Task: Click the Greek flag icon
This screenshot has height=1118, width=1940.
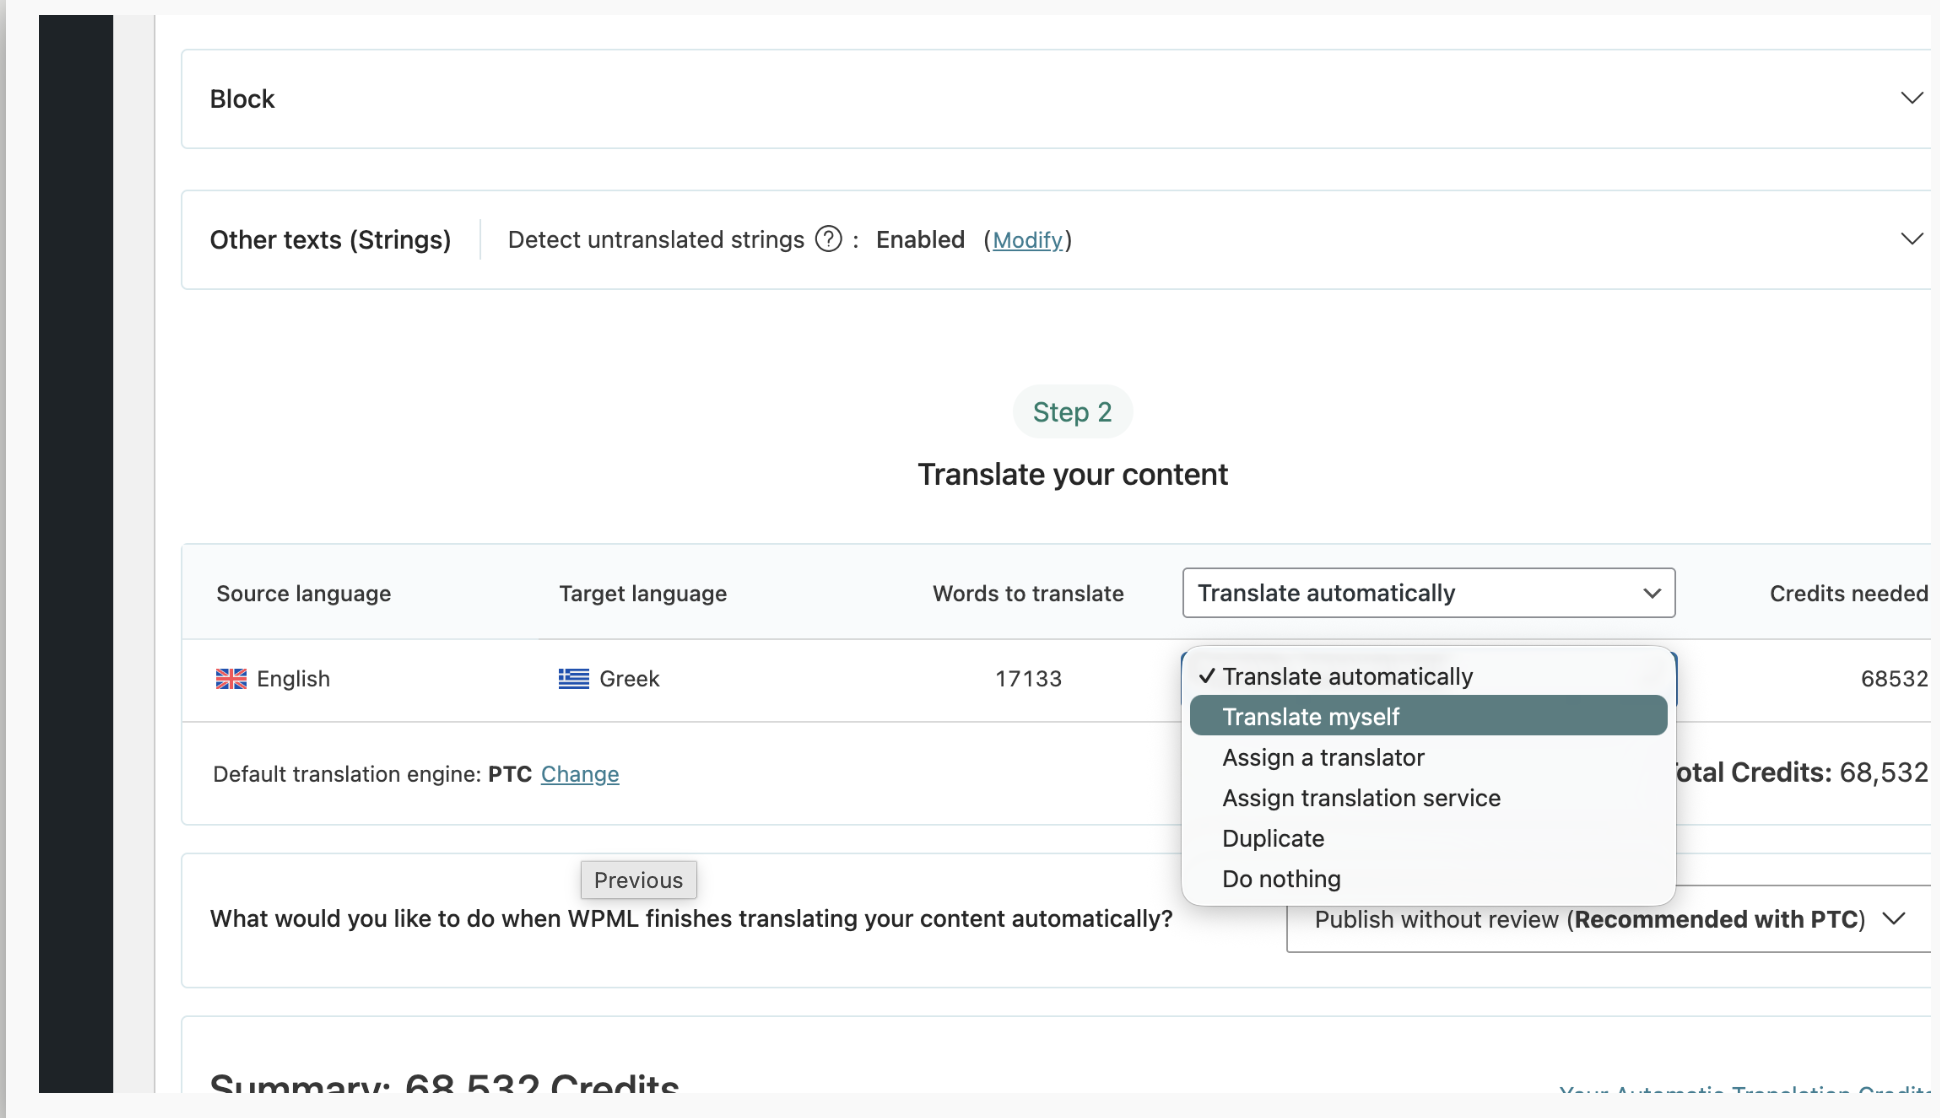Action: coord(573,679)
